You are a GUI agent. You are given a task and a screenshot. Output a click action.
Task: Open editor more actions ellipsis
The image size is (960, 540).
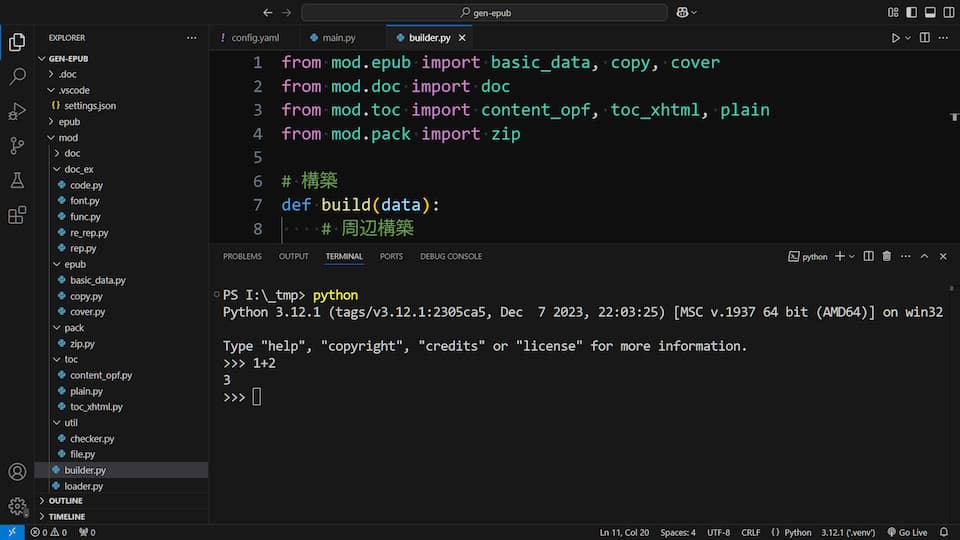click(x=943, y=38)
